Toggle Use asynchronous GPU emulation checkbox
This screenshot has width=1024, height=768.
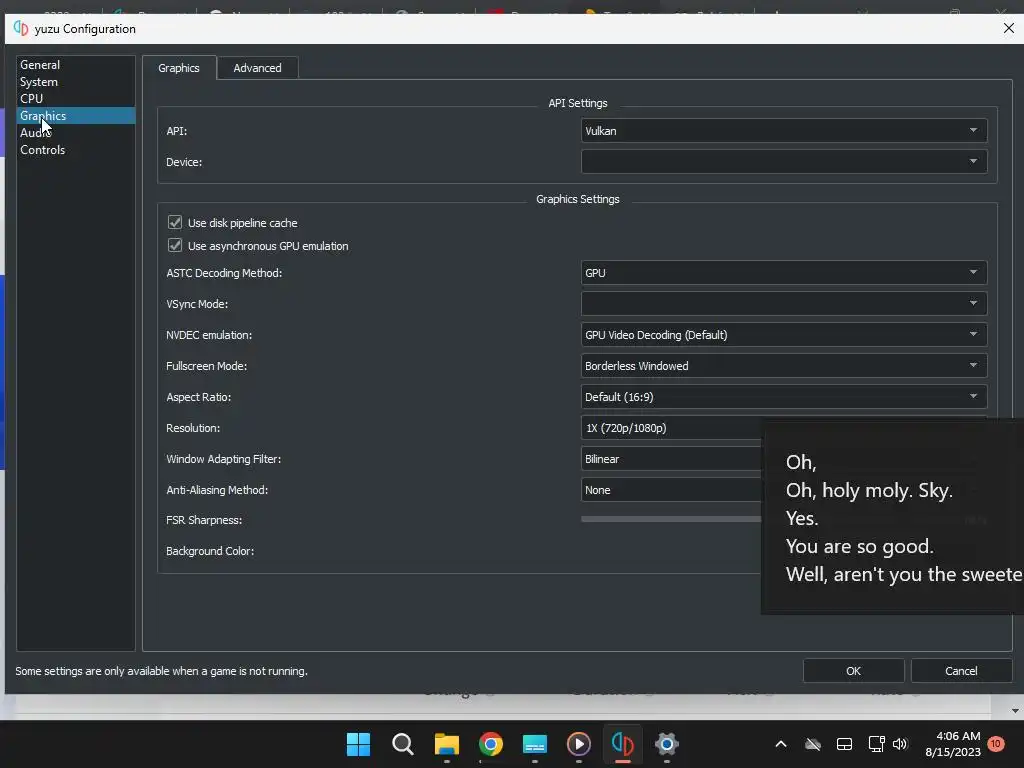(x=175, y=246)
